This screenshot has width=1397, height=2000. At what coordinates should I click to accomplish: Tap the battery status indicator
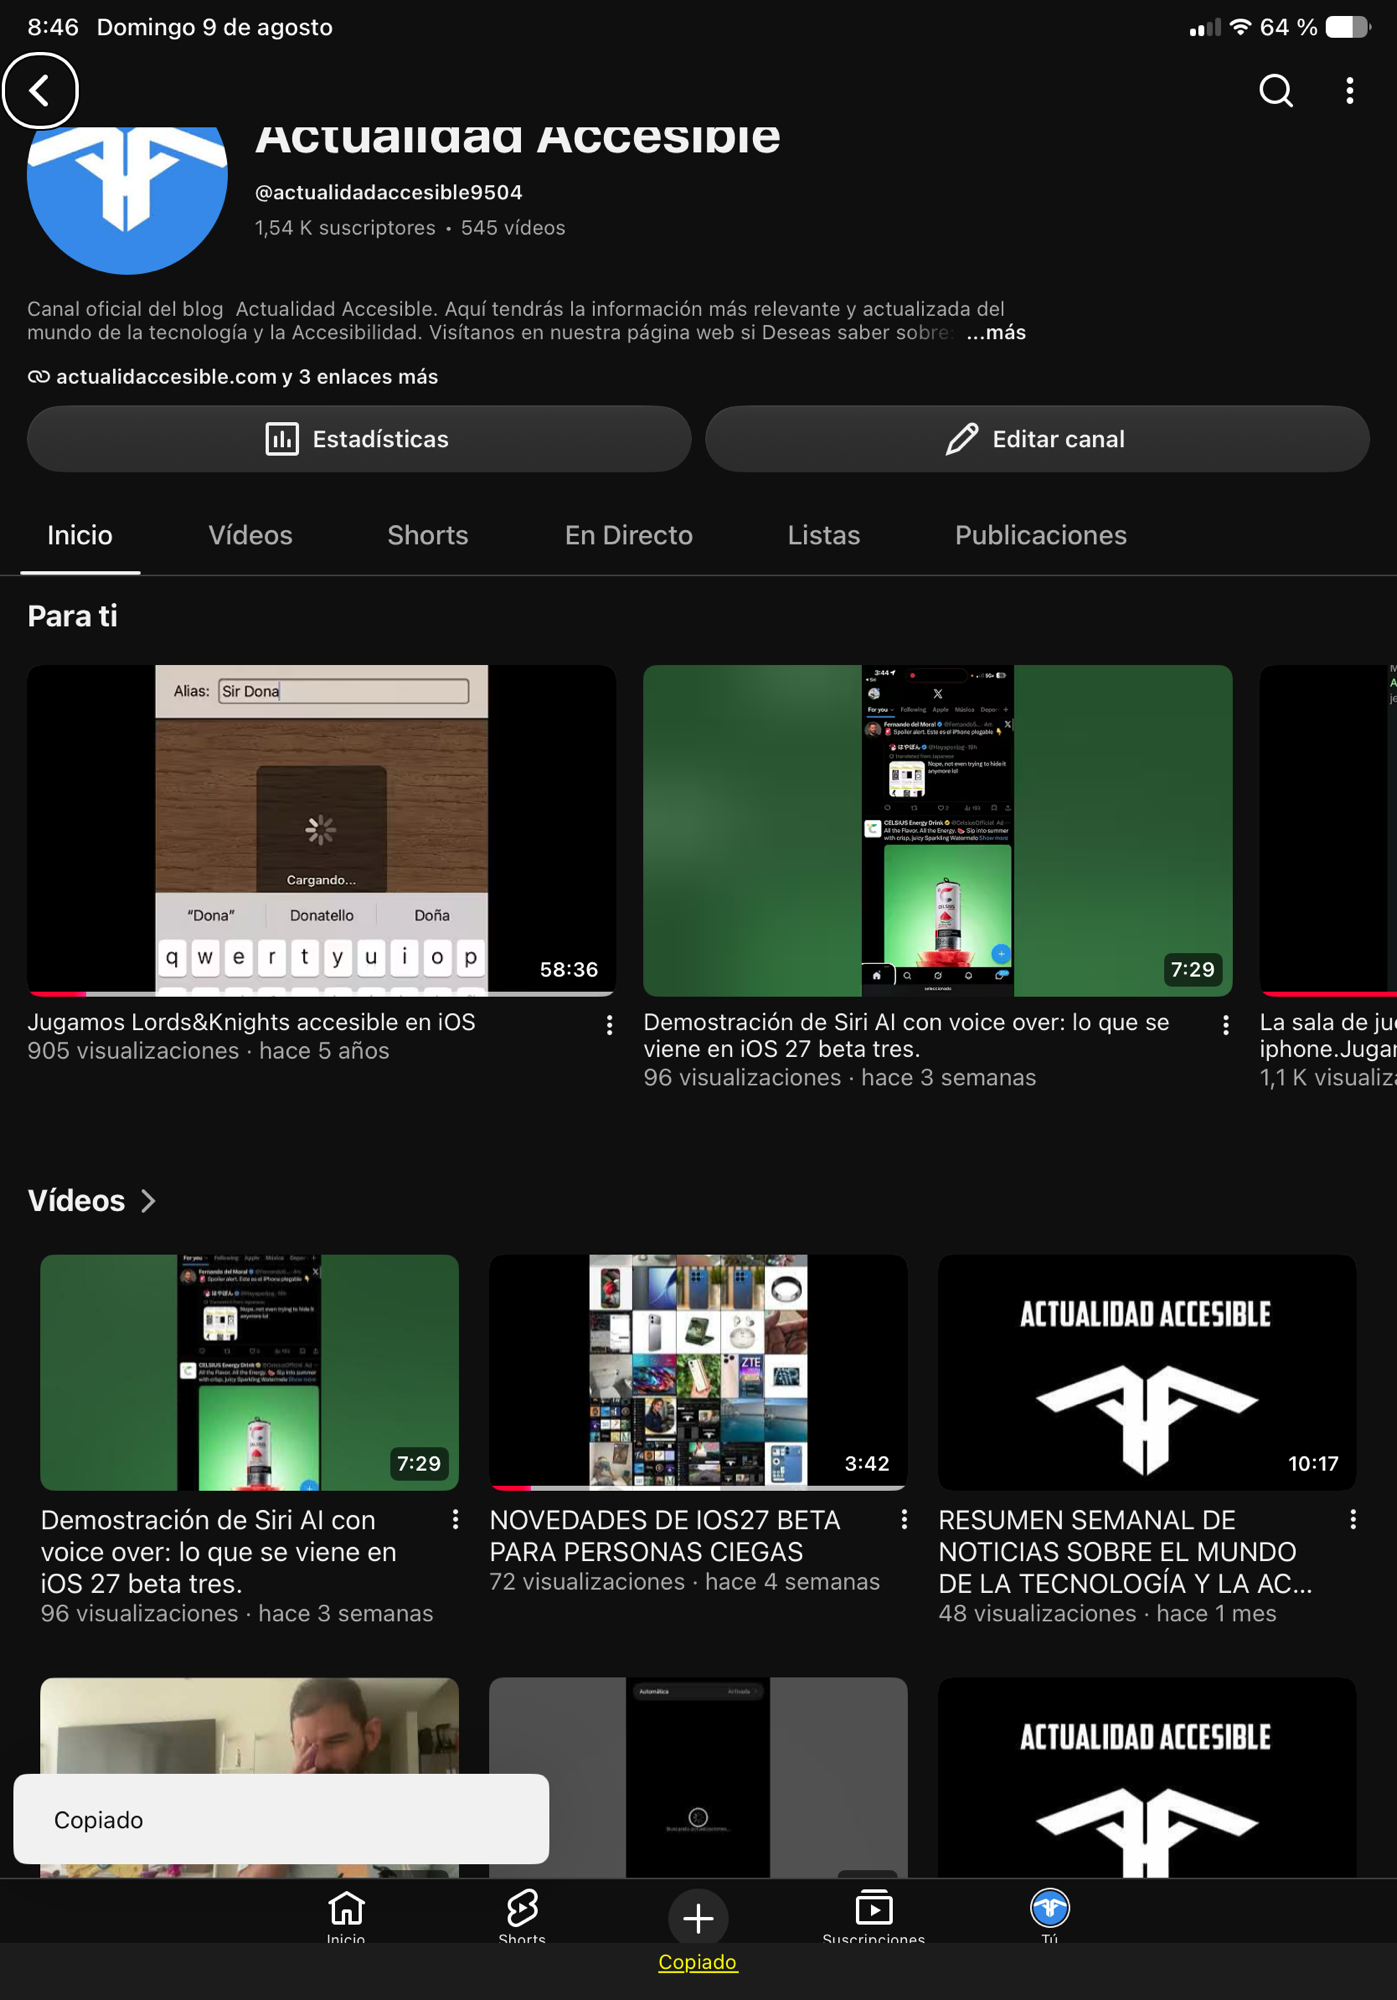[1346, 27]
